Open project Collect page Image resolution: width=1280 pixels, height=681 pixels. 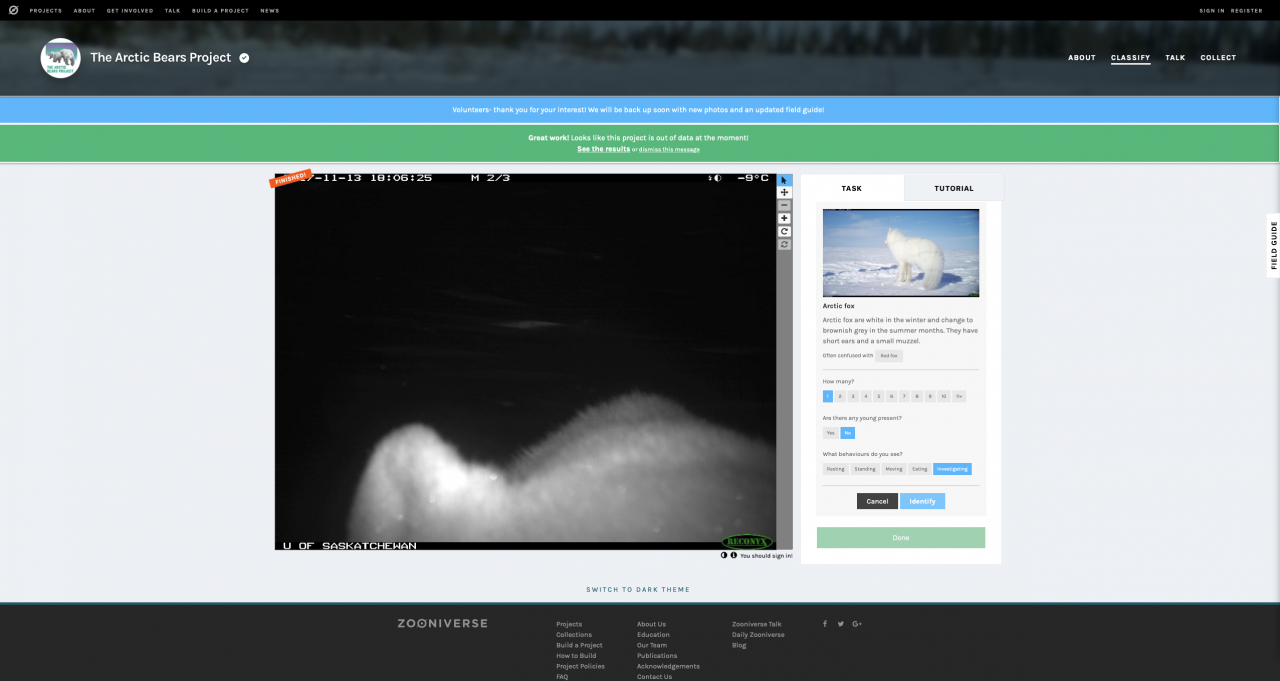1218,58
